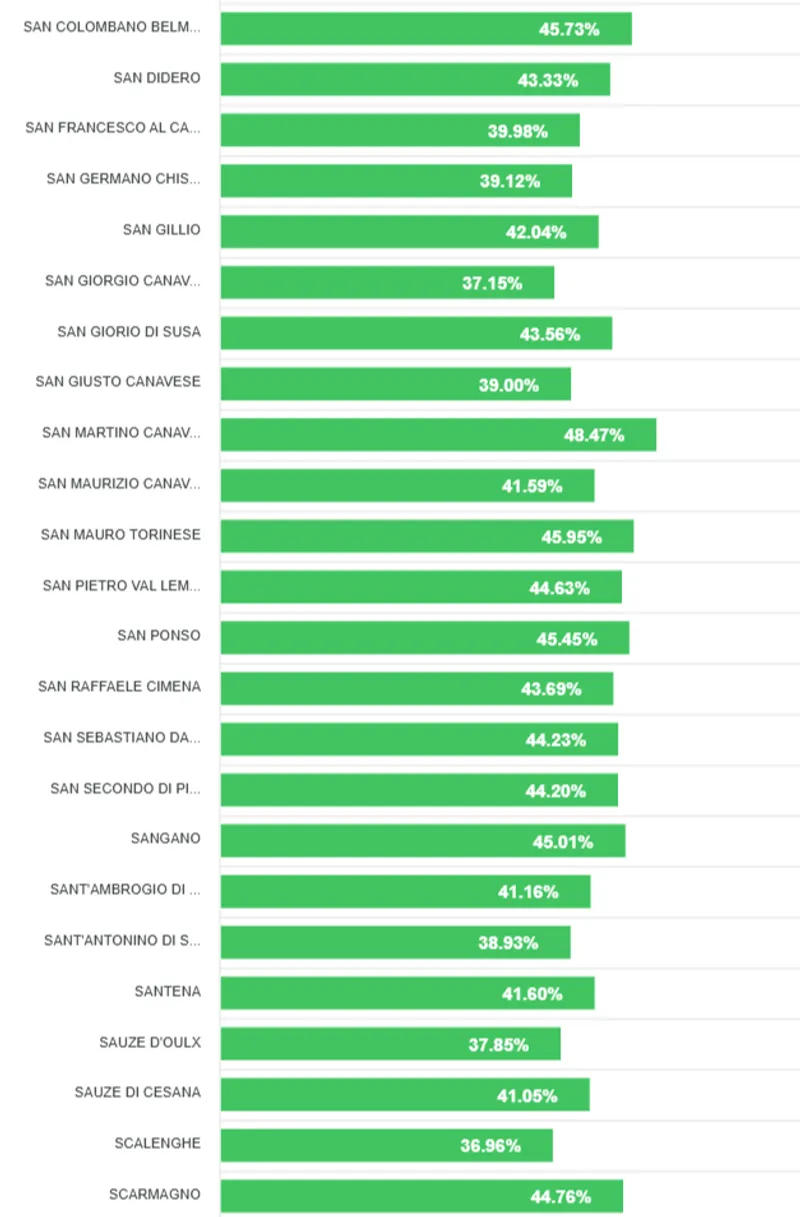
Task: Click the SAUZE D'OULX 37.85% bar
Action: (x=390, y=1045)
